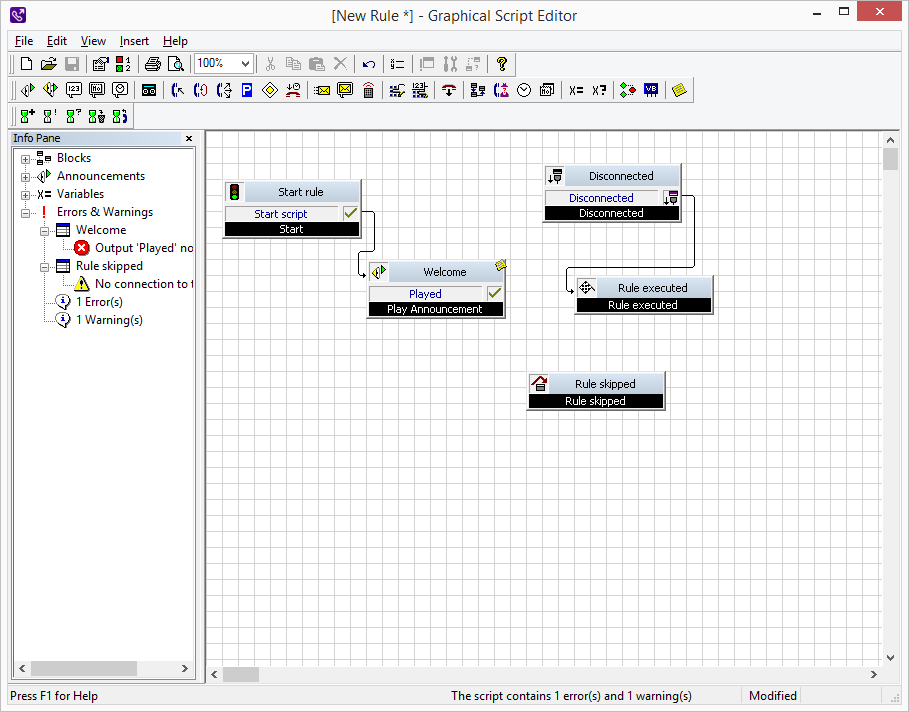Click the yellow sticky note toolbar icon
909x712 pixels.
[x=680, y=90]
